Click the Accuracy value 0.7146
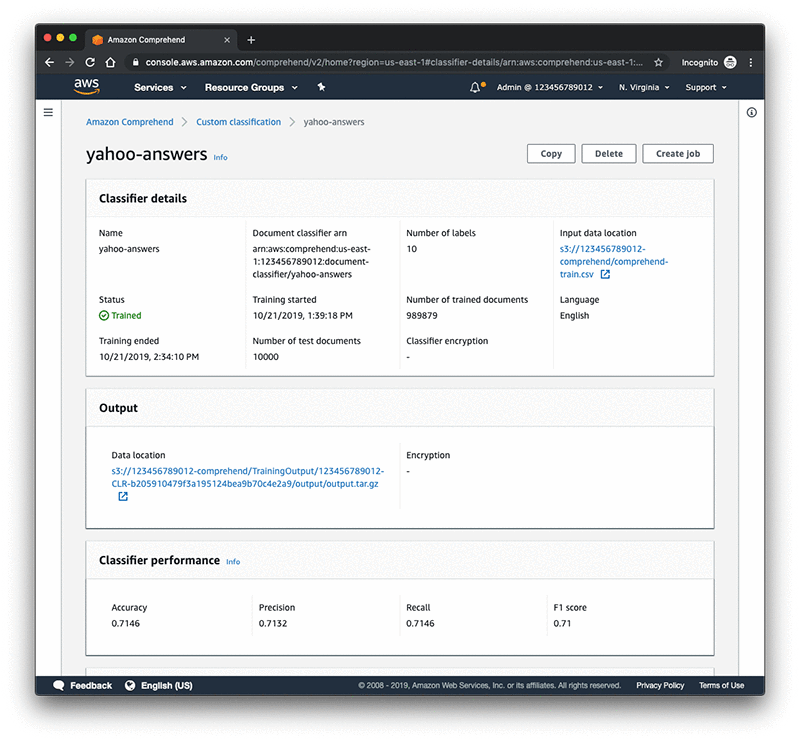 point(126,623)
